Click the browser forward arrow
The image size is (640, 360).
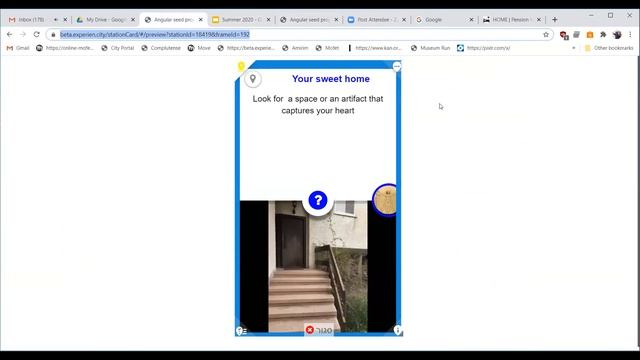tap(23, 34)
